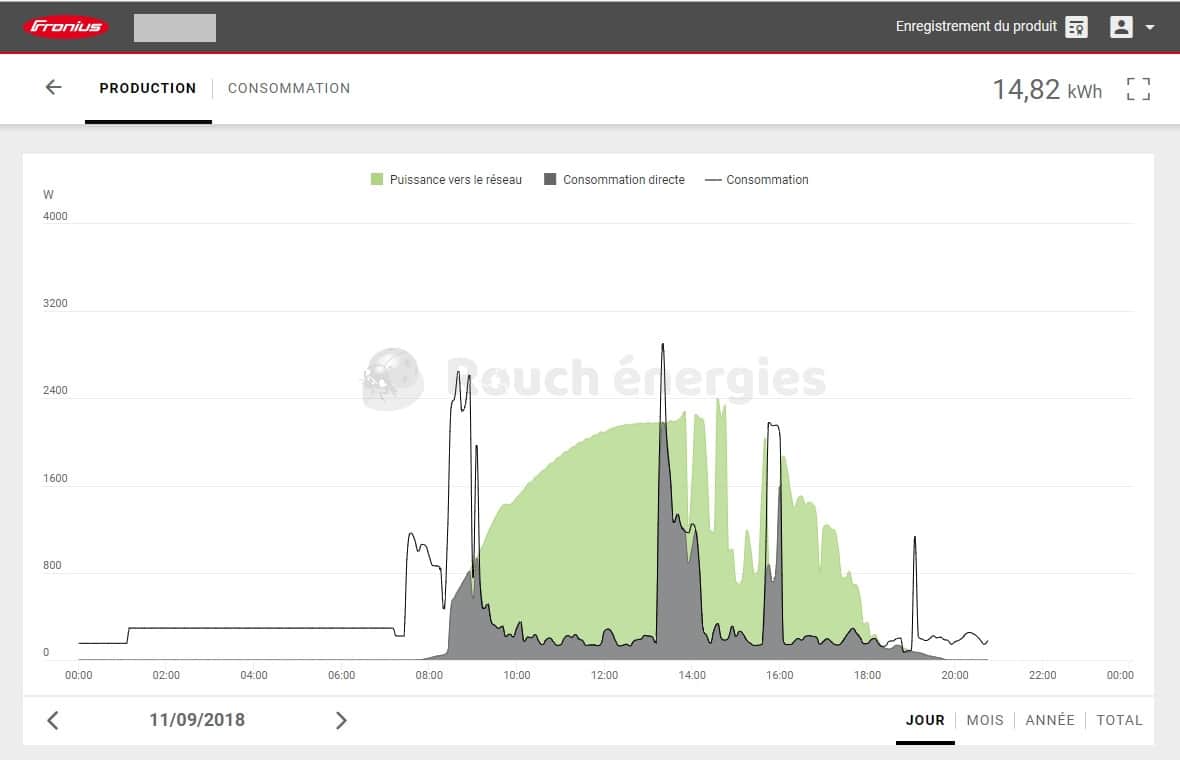Toggle Consommation directe legend entry
1180x760 pixels.
[623, 180]
